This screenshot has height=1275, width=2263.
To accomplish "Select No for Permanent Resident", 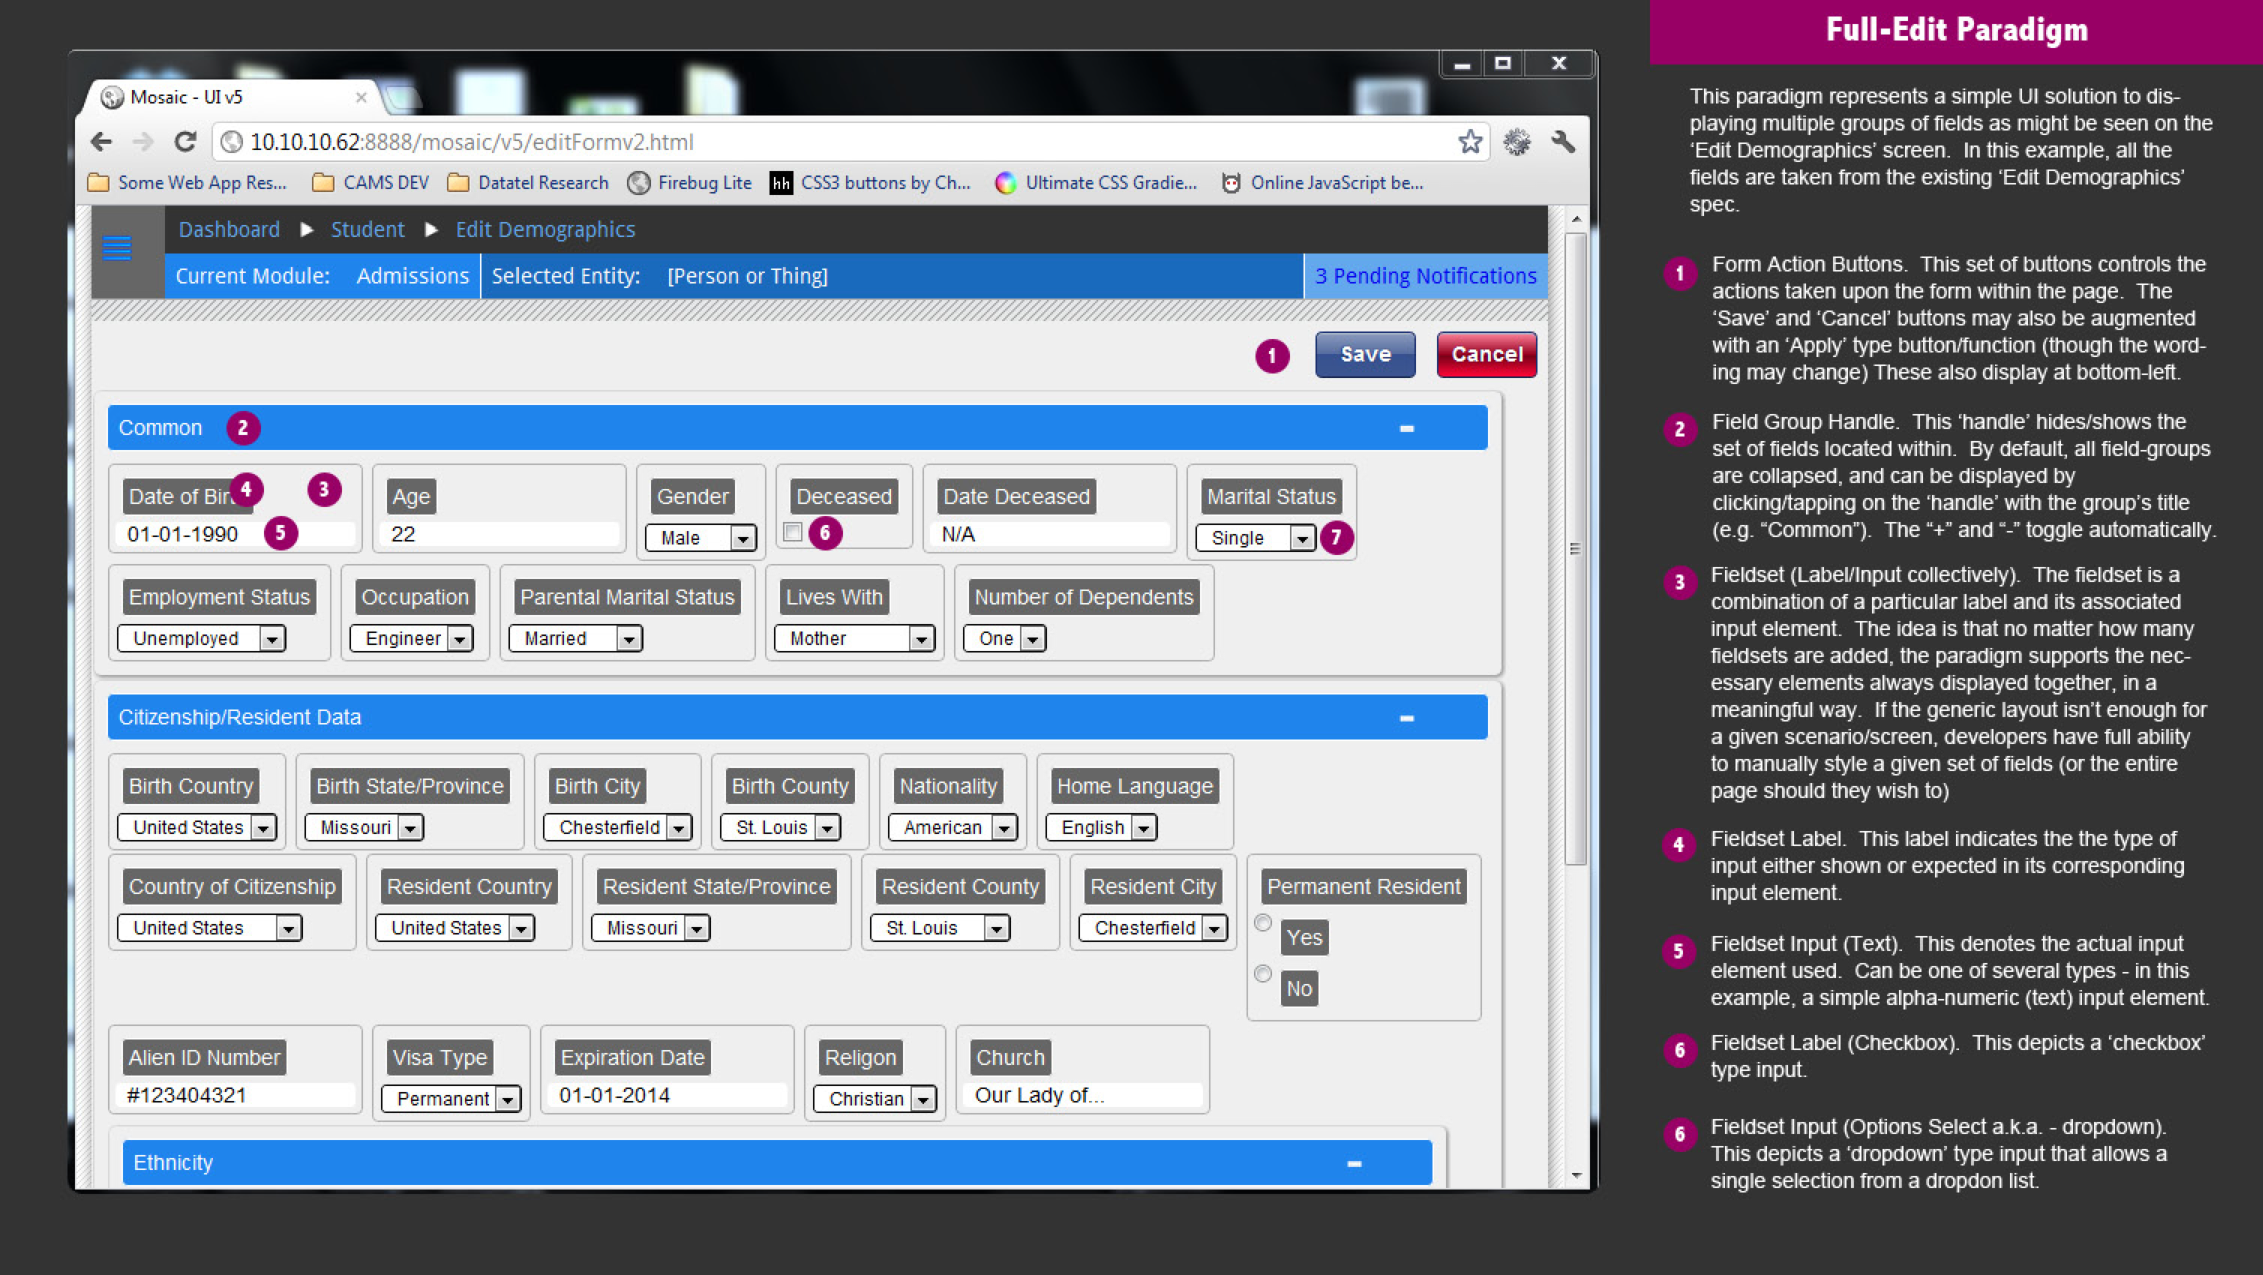I will coord(1263,974).
